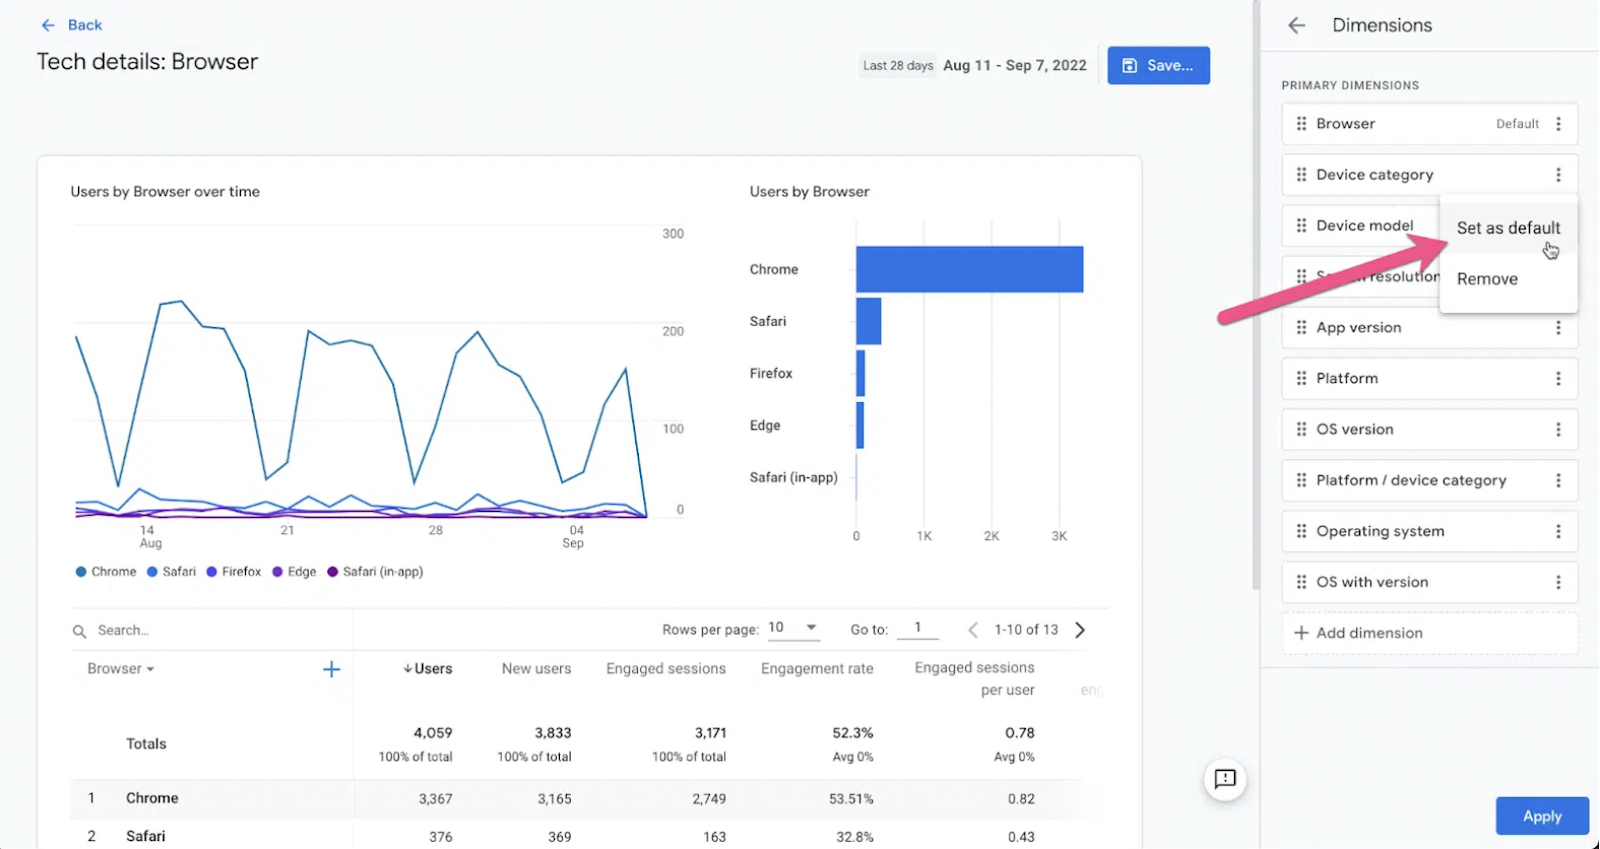Click the drag handle of App version
The height and width of the screenshot is (849, 1600).
point(1301,328)
